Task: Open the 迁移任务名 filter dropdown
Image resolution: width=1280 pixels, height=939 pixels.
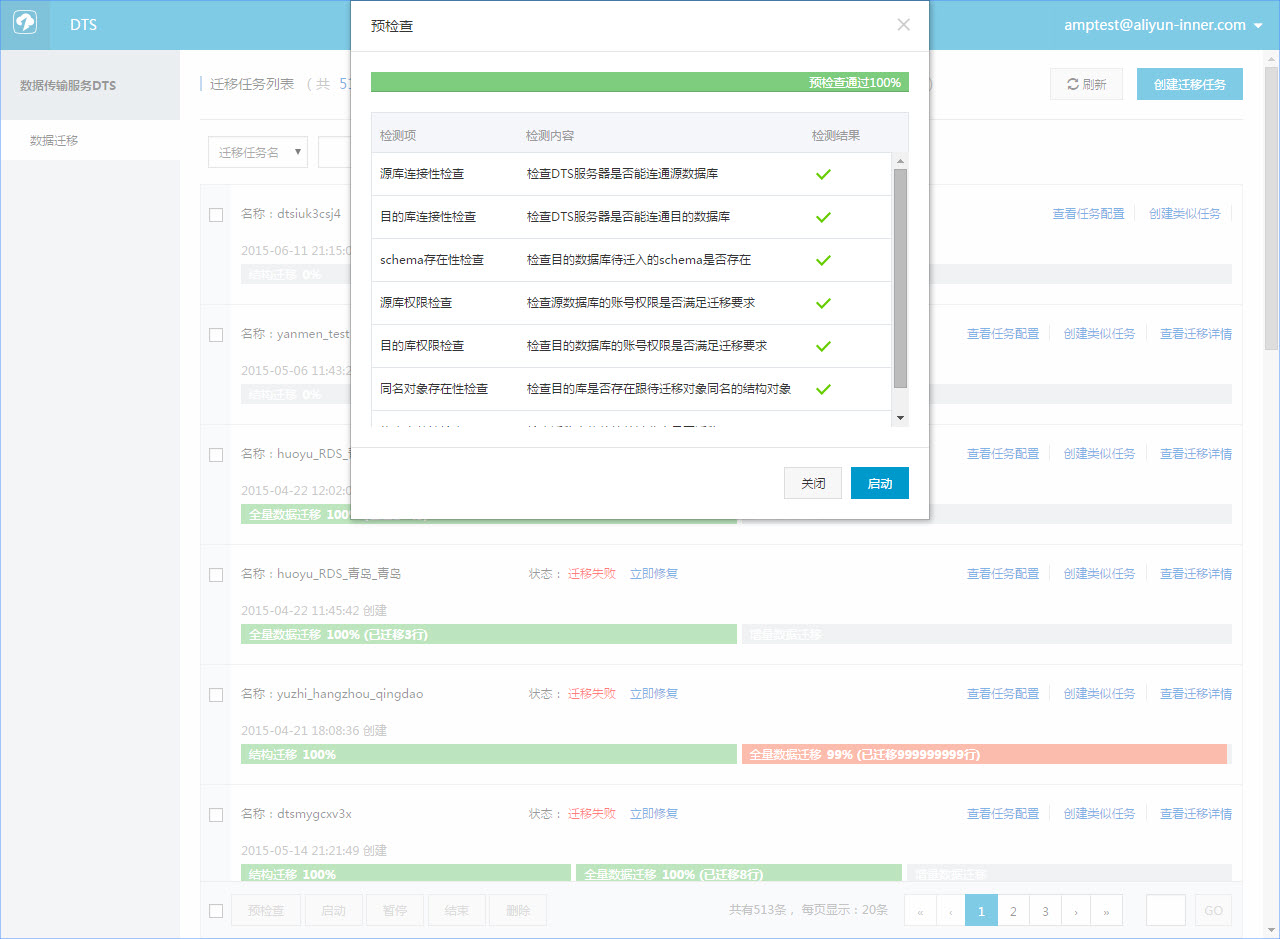Action: point(258,152)
